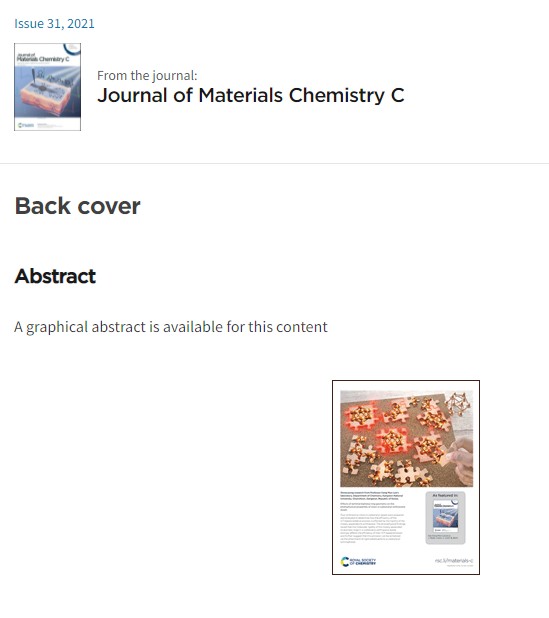Click the circular arc logo on cover thumbnail

72,49
